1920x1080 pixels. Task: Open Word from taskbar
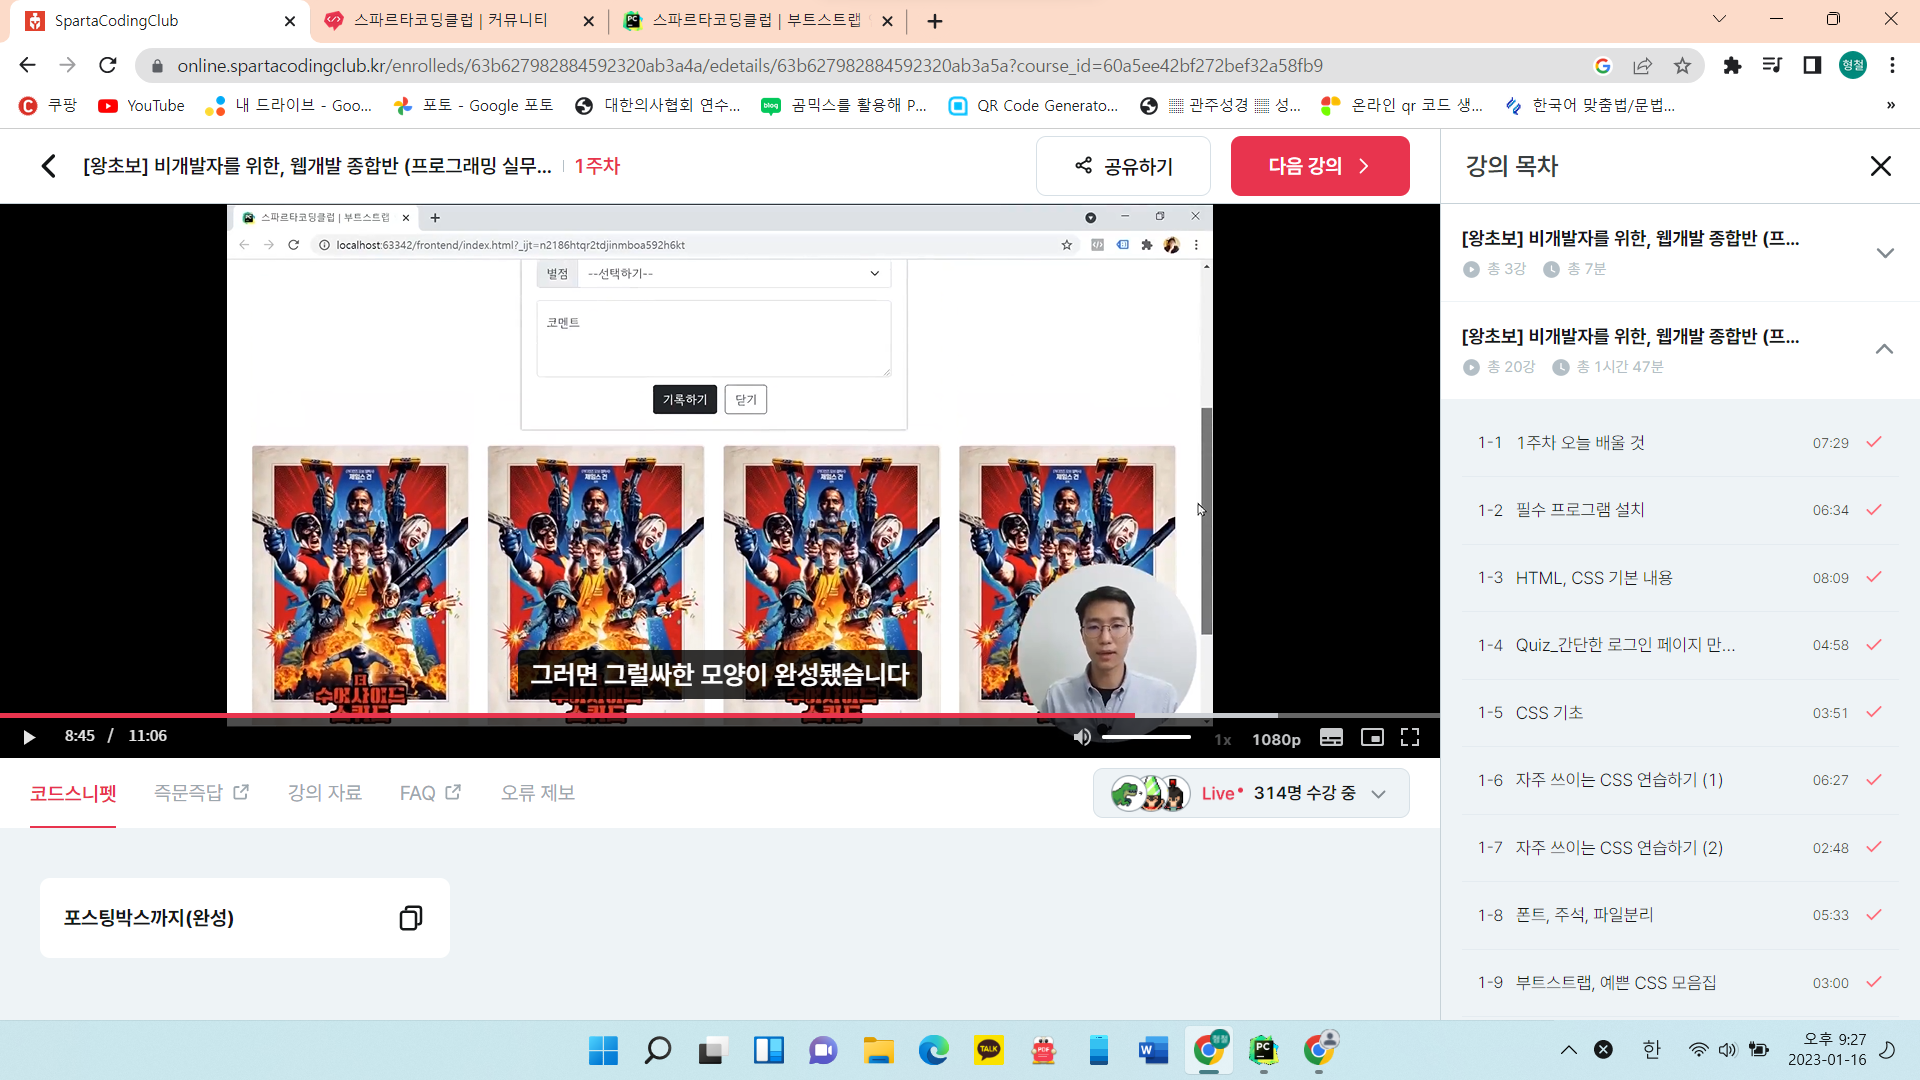pyautogui.click(x=1153, y=1050)
